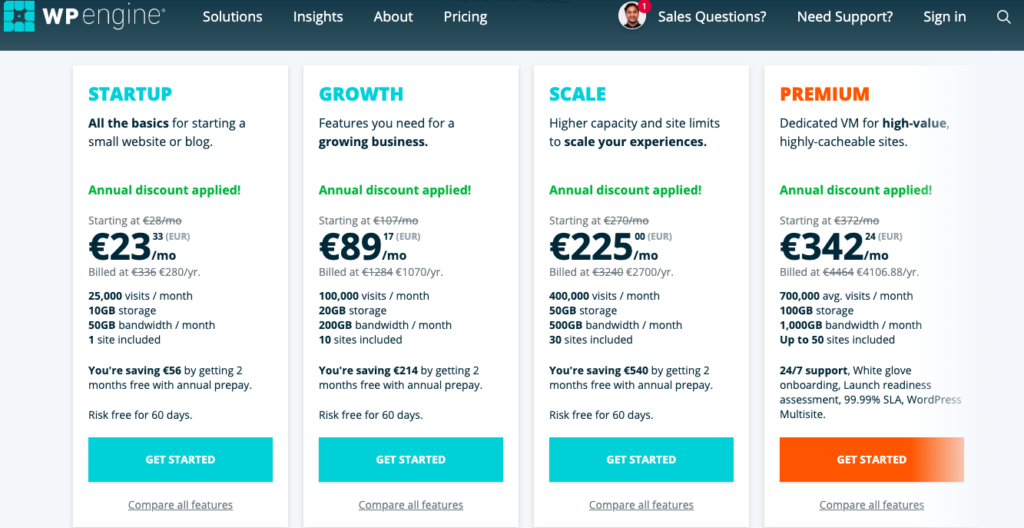Compare all features under Scale plan
Image resolution: width=1024 pixels, height=528 pixels.
click(641, 504)
